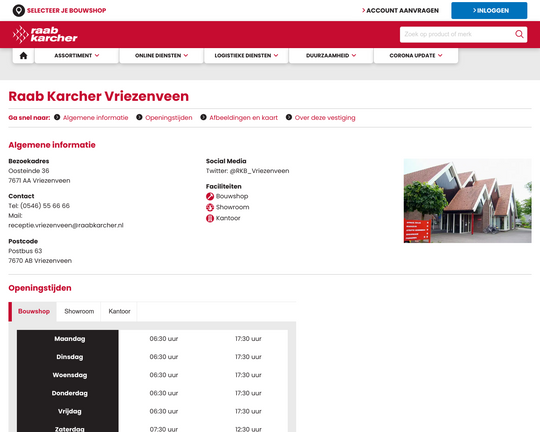Click the Dinsdag row label
This screenshot has width=540, height=432.
70,357
